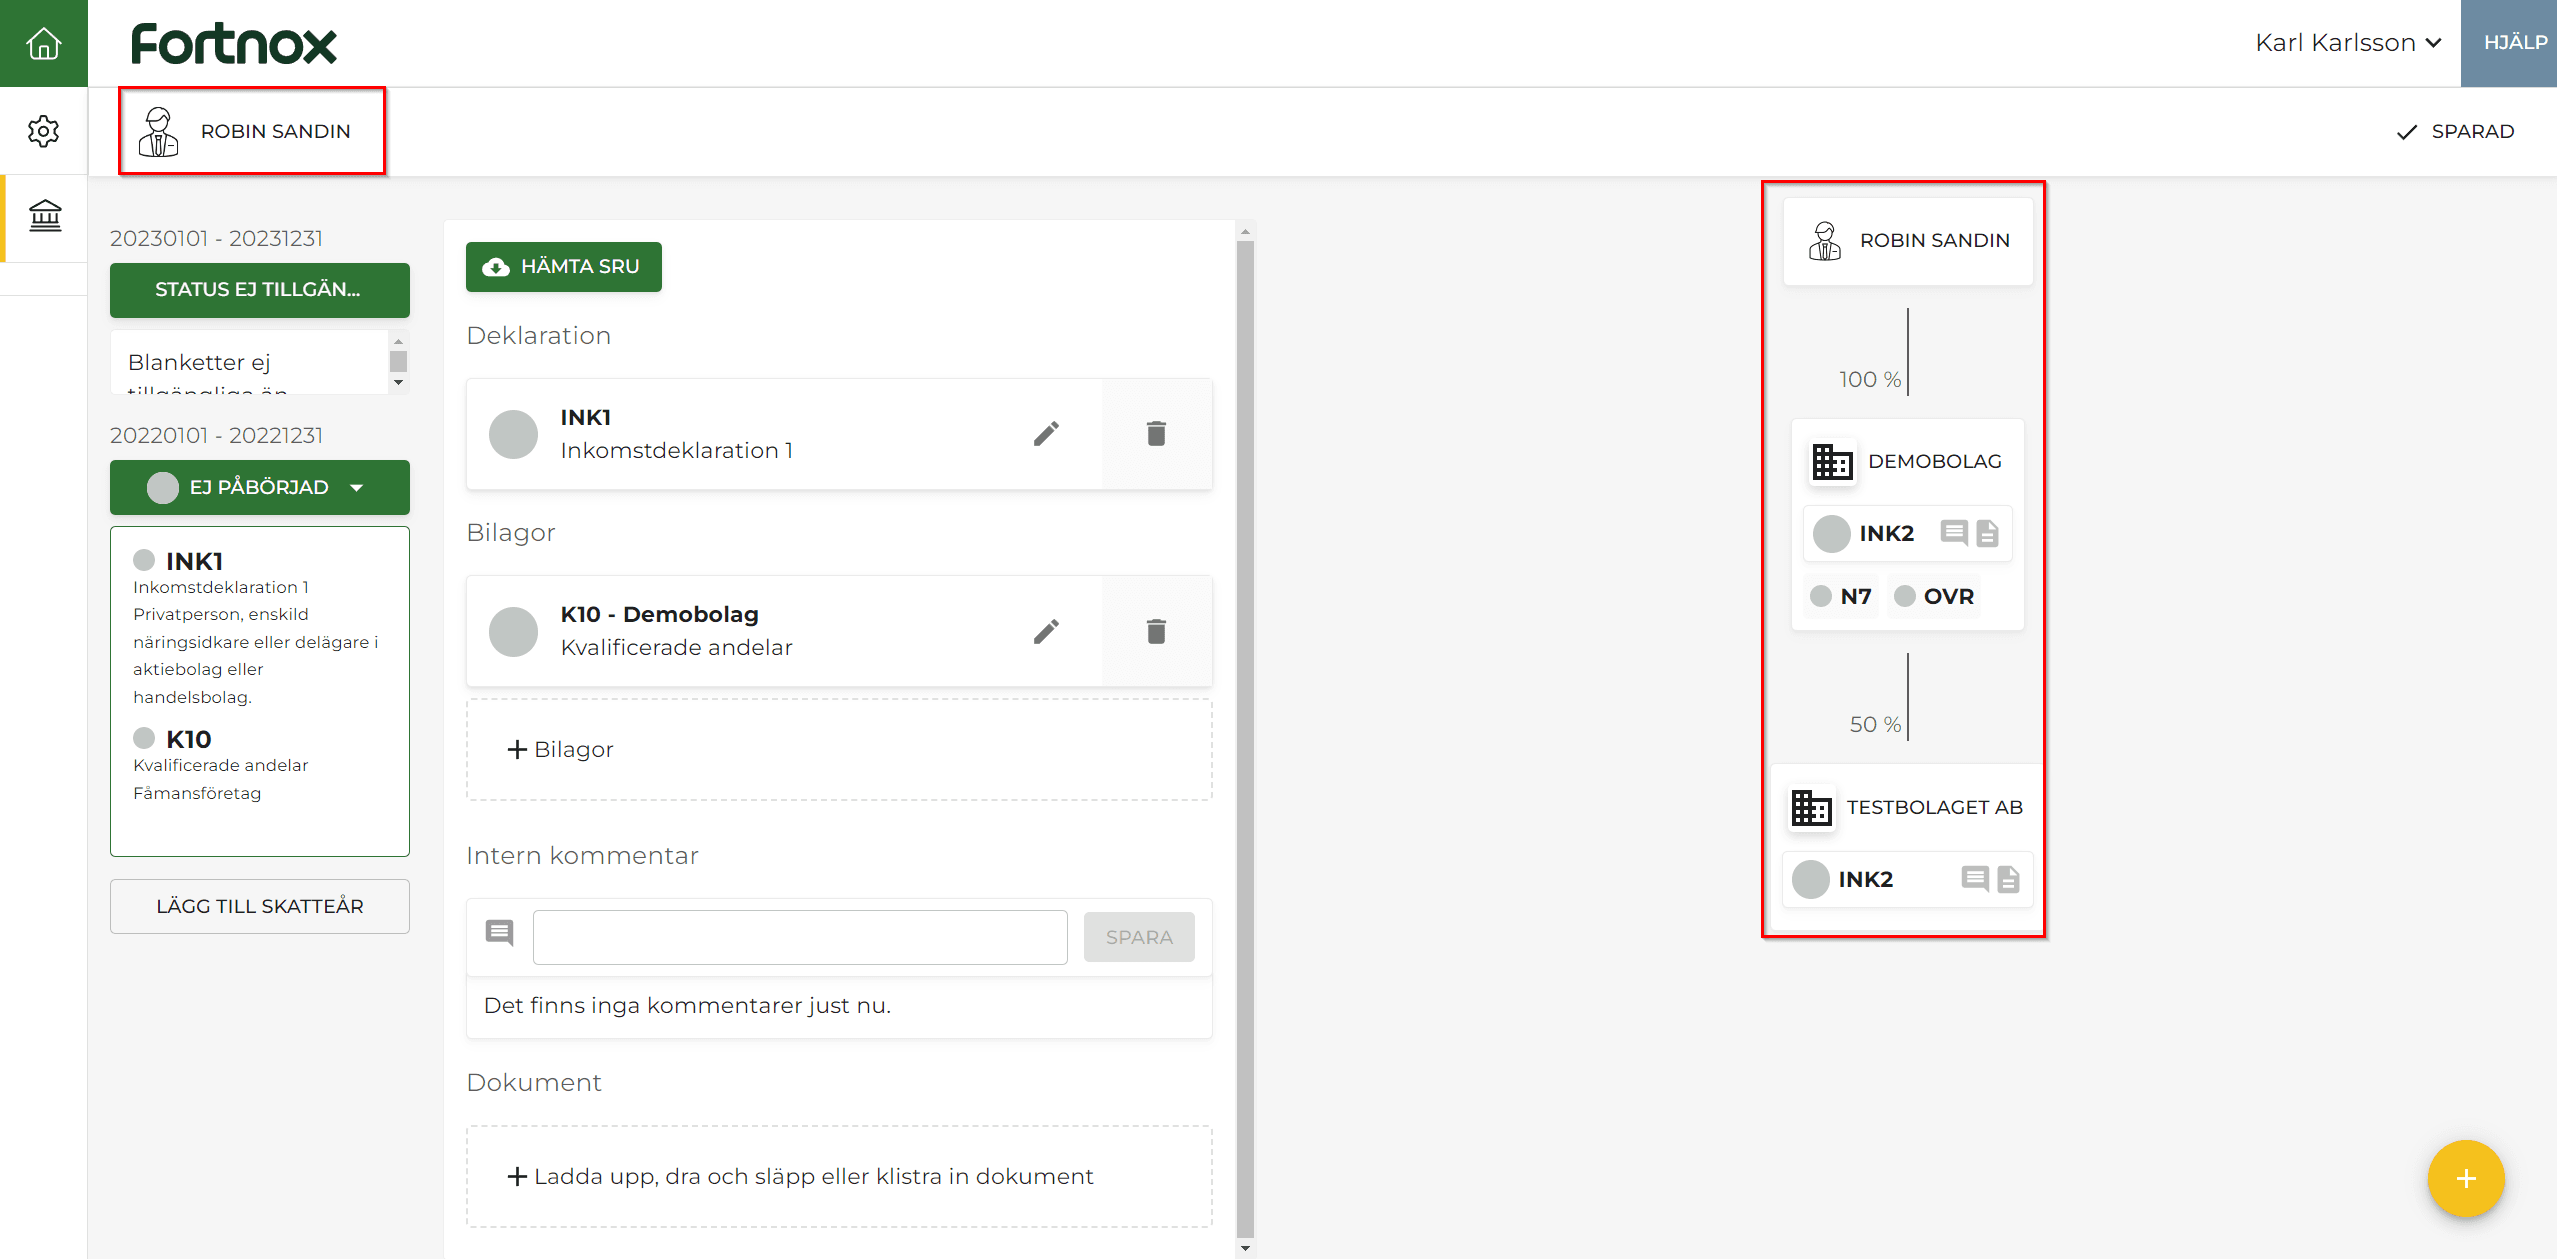This screenshot has width=2557, height=1259.
Task: Toggle status circle for INK1 declaration card
Action: (x=513, y=434)
